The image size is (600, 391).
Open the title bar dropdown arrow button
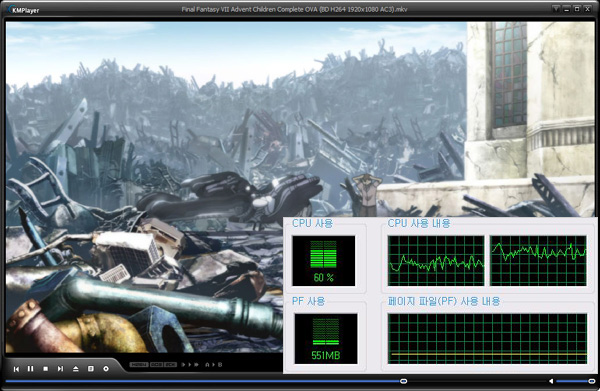point(556,8)
